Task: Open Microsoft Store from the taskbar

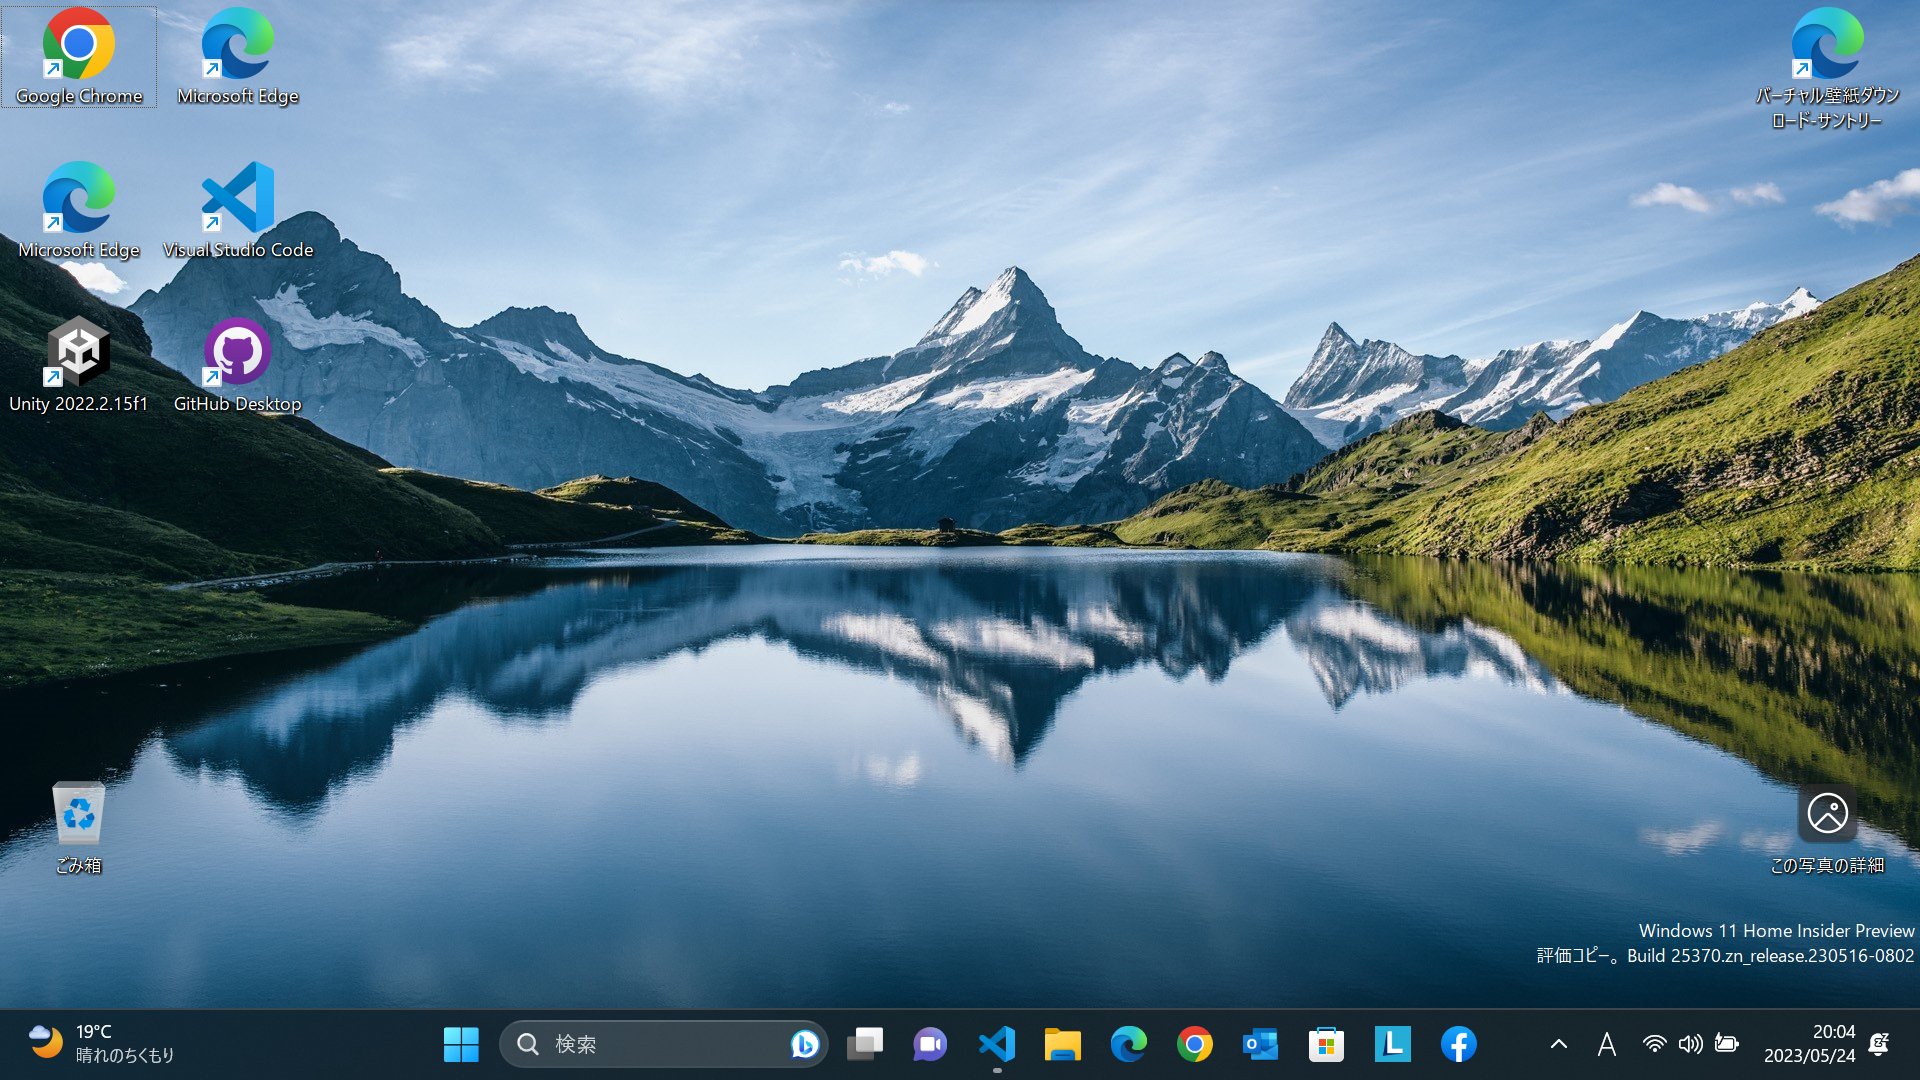Action: 1326,1044
